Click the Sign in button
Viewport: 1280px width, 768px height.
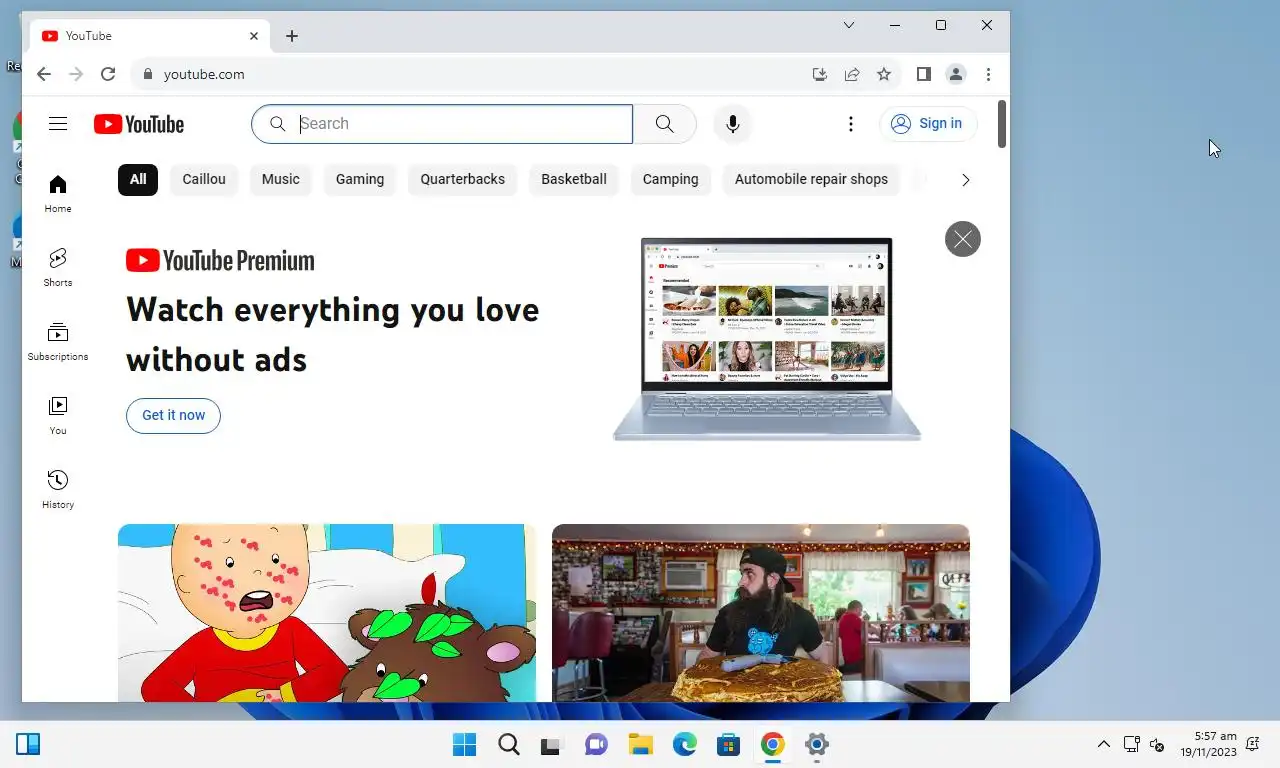click(928, 124)
